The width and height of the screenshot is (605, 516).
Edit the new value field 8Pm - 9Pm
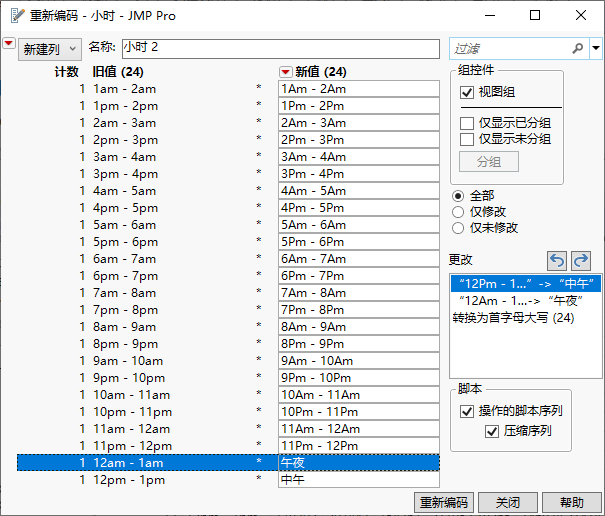[x=359, y=343]
